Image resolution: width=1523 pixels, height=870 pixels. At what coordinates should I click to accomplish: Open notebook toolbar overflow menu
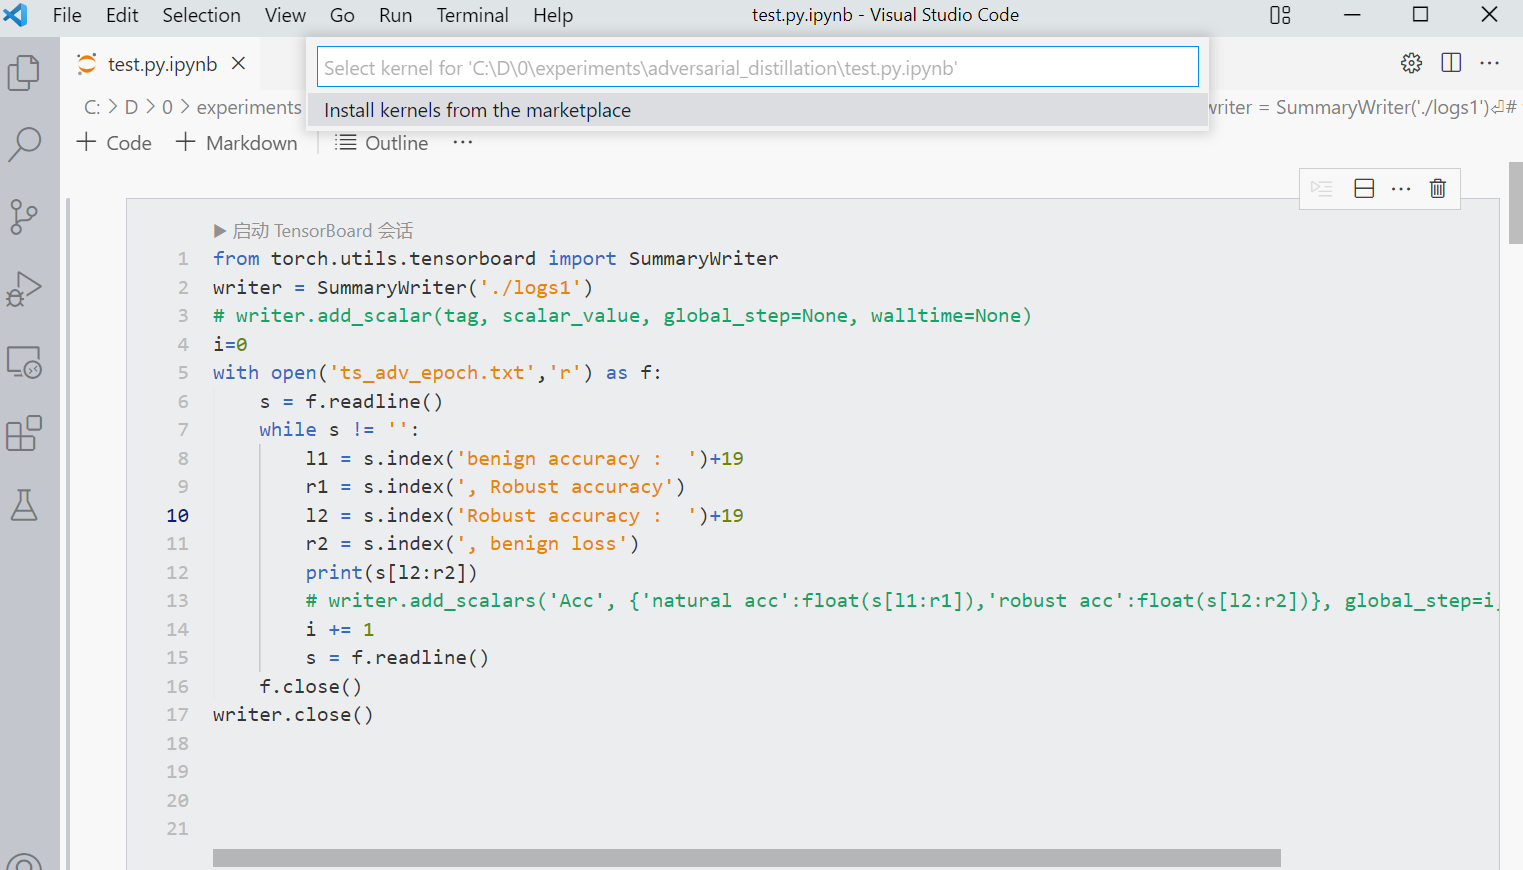point(461,142)
